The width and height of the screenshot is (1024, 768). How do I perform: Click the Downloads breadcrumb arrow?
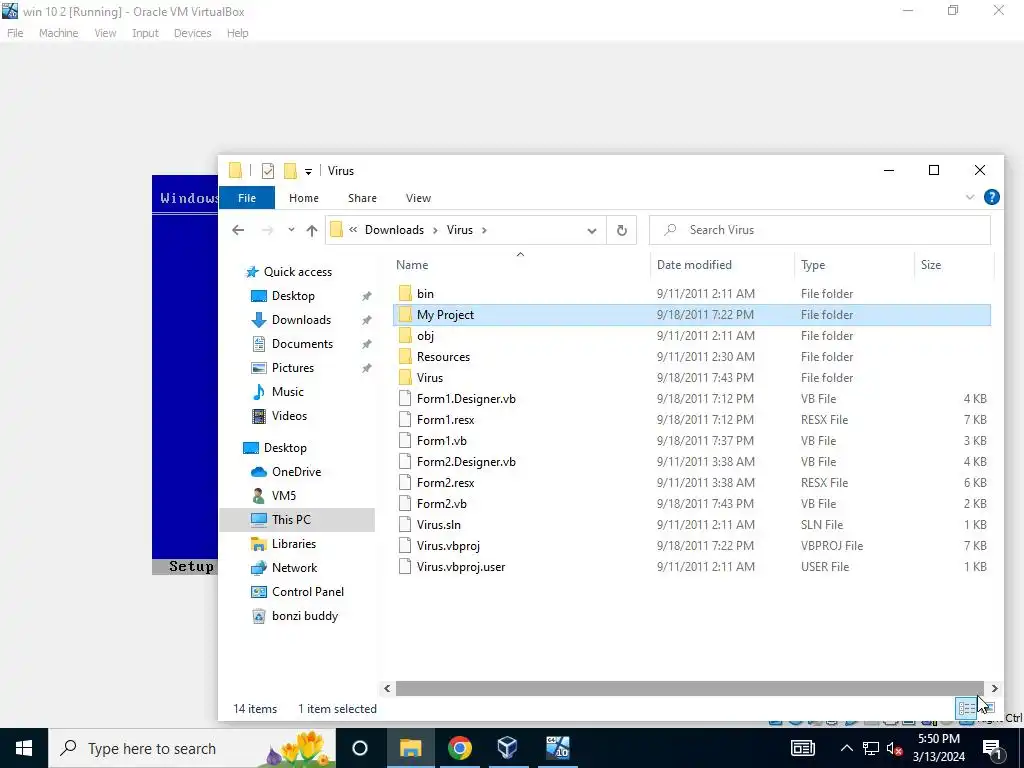tap(436, 230)
